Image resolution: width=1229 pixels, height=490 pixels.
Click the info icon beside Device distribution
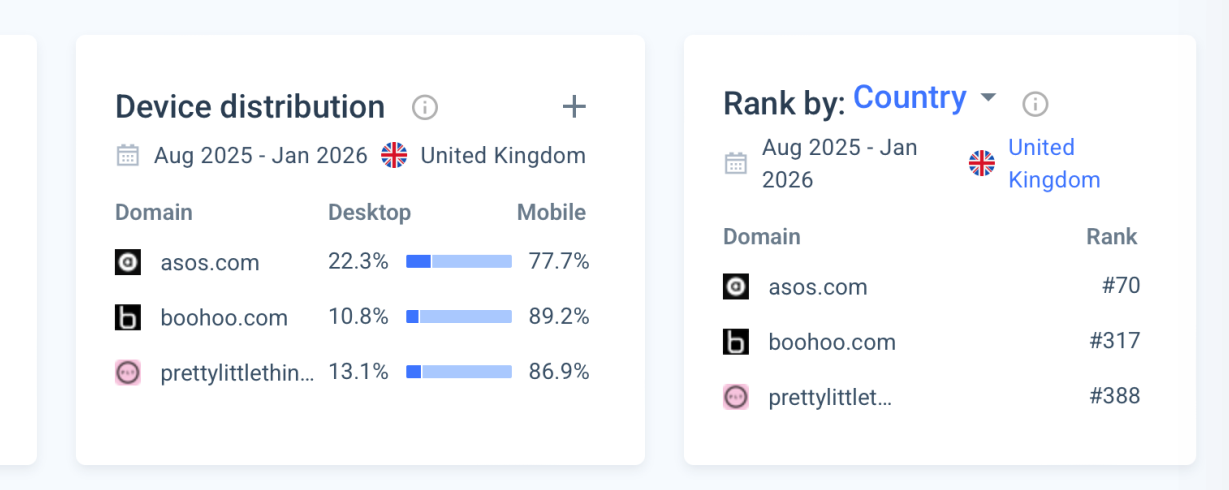425,107
